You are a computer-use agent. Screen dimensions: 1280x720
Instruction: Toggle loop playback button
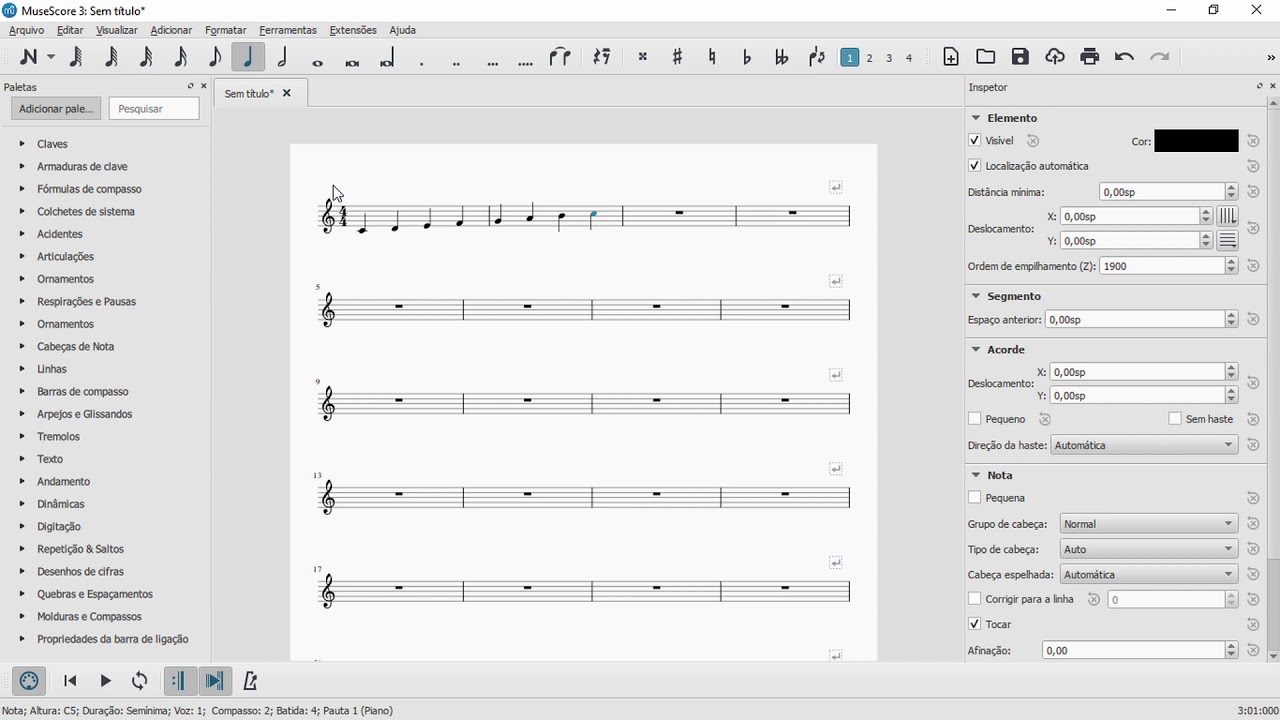(x=139, y=681)
